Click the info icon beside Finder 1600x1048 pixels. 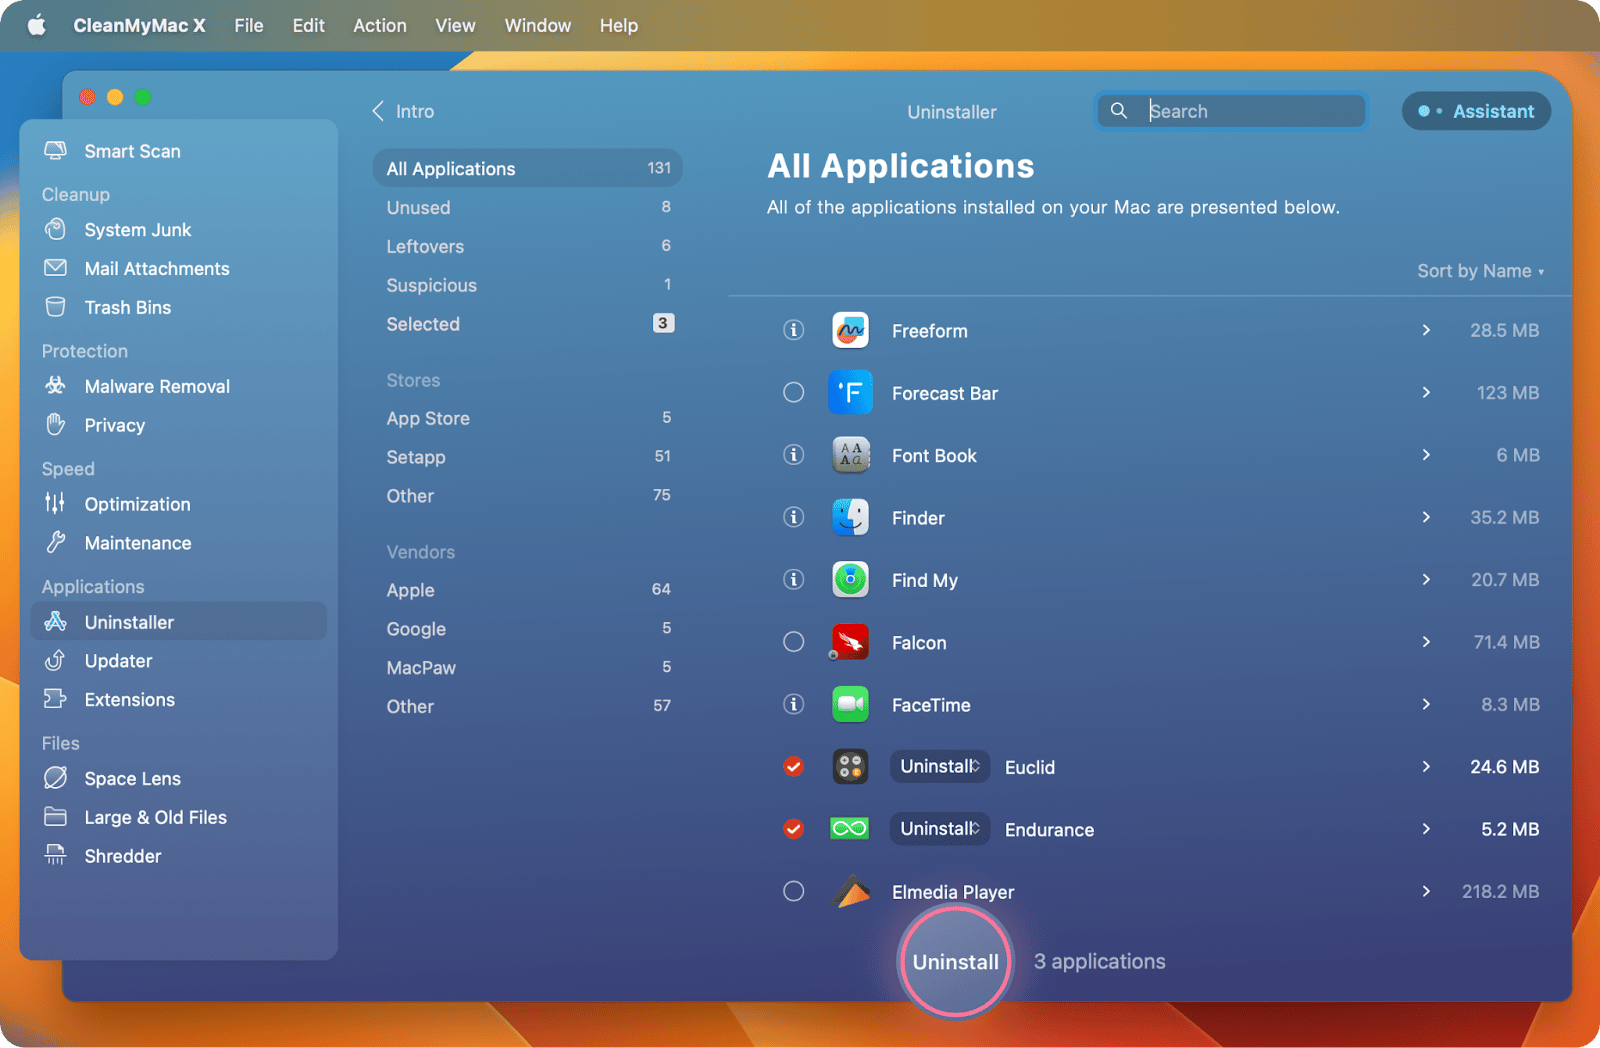(793, 517)
